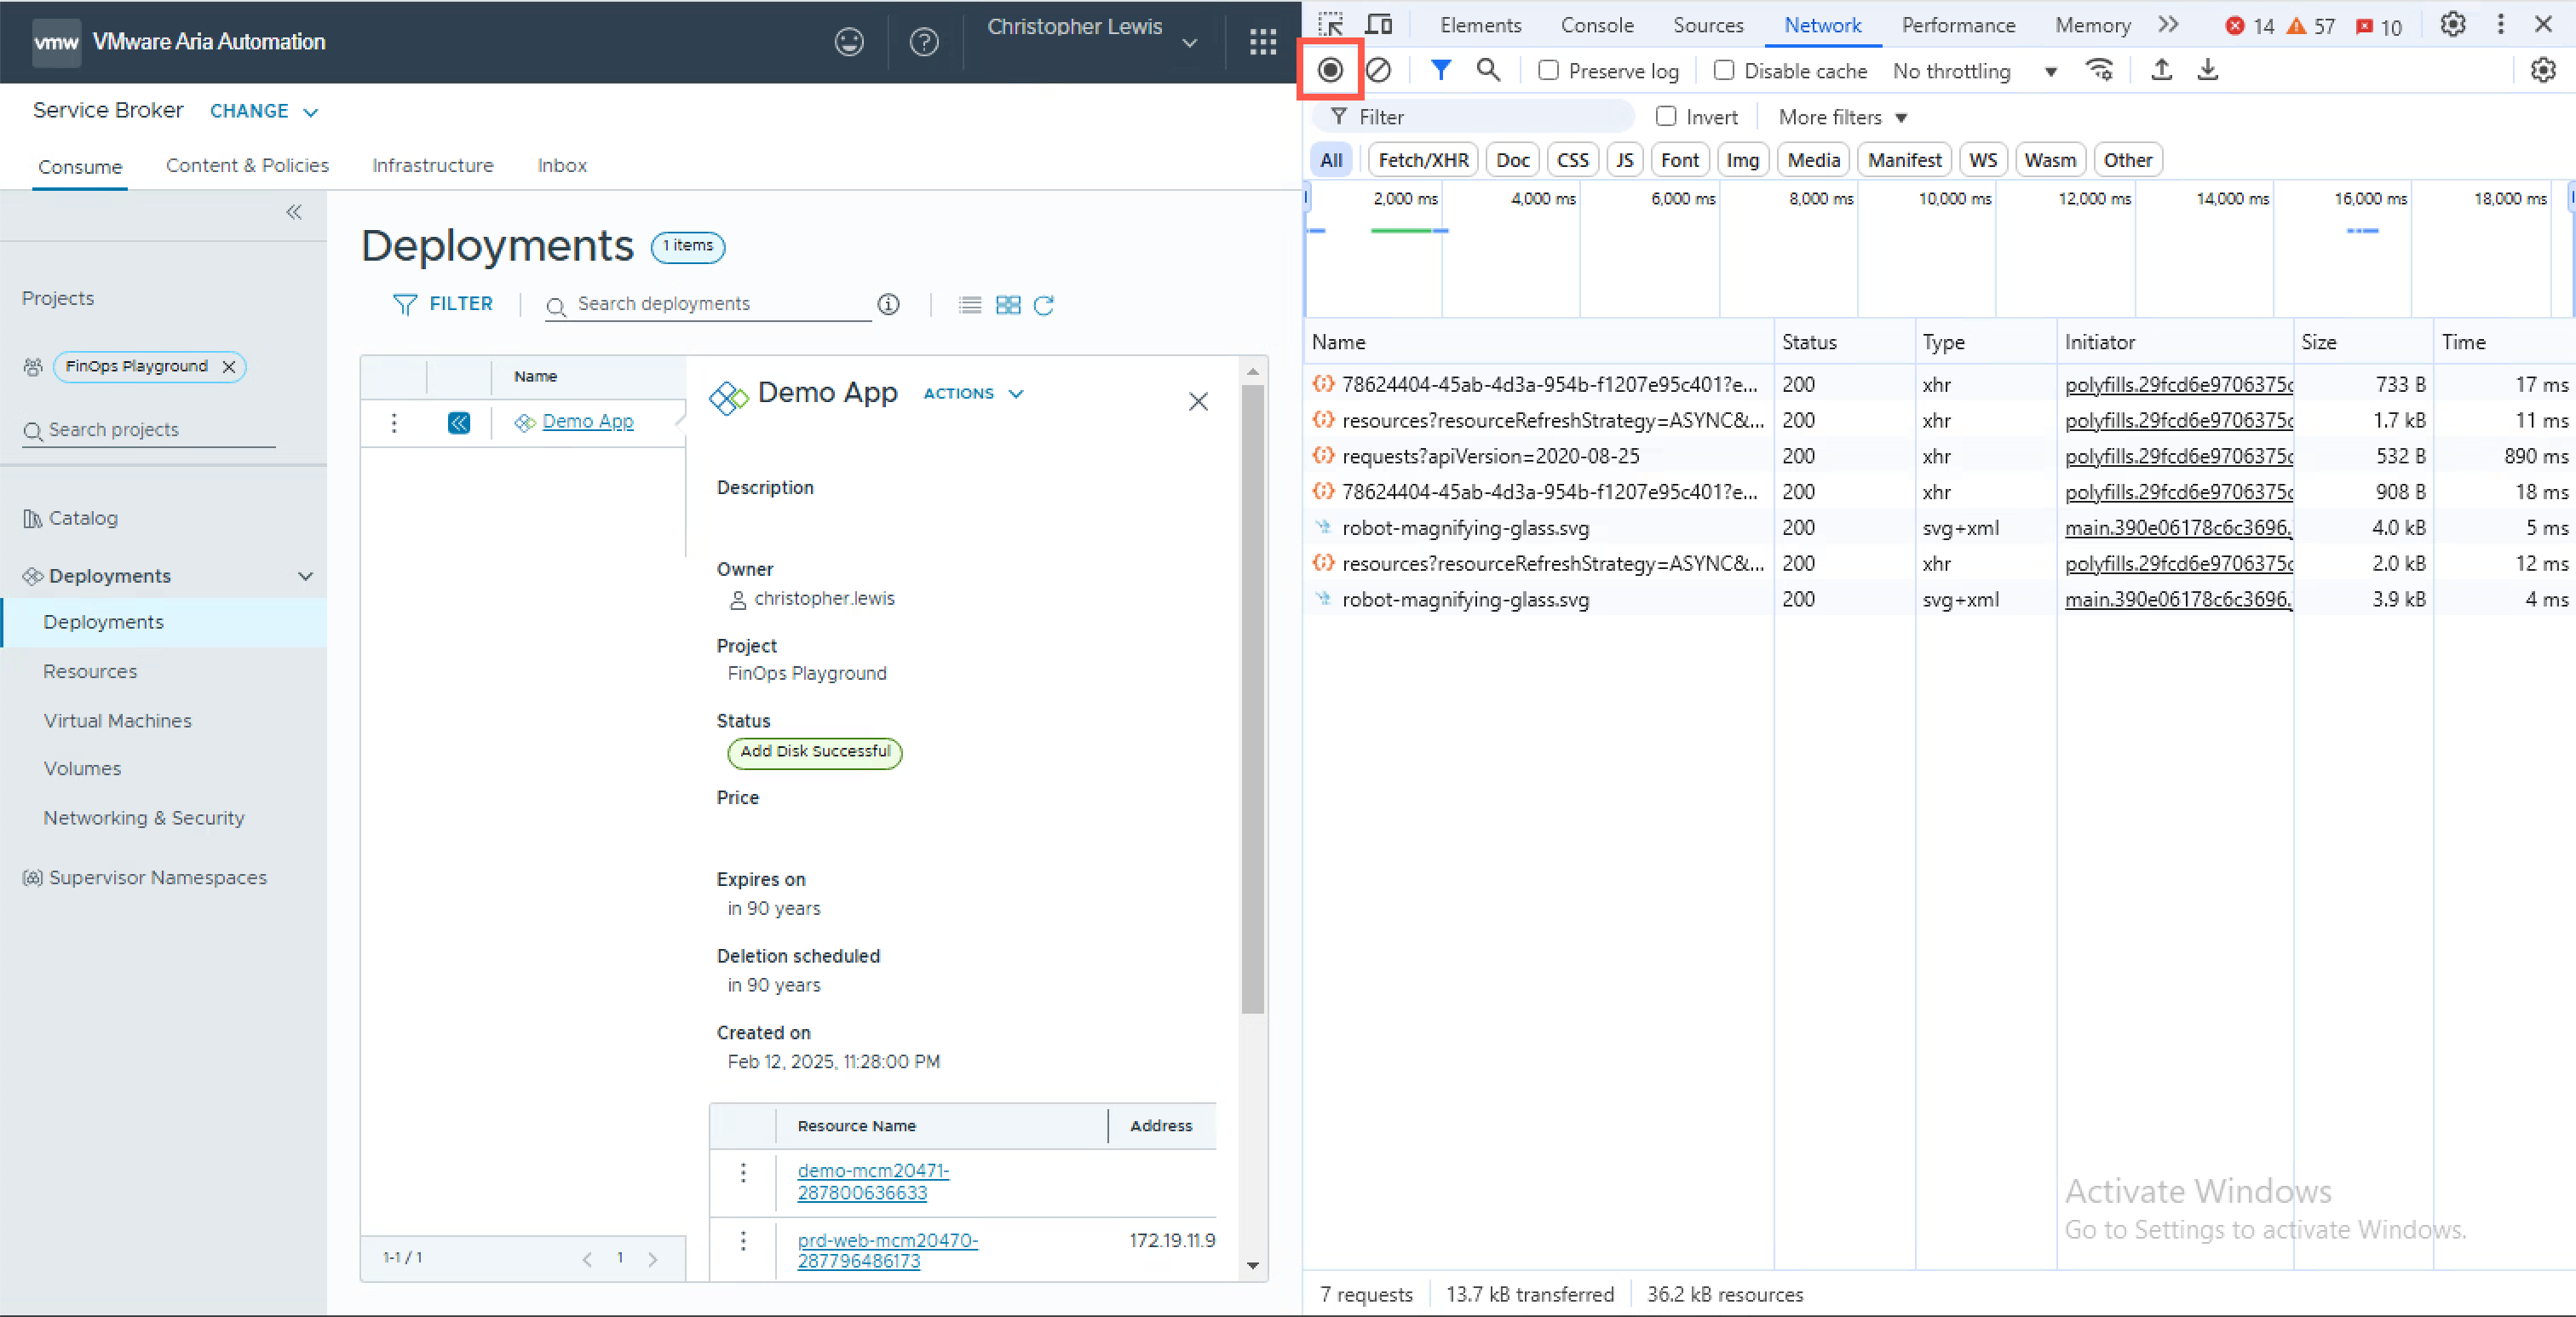Open the More filters dropdown
Image resolution: width=2576 pixels, height=1317 pixels.
[1842, 117]
